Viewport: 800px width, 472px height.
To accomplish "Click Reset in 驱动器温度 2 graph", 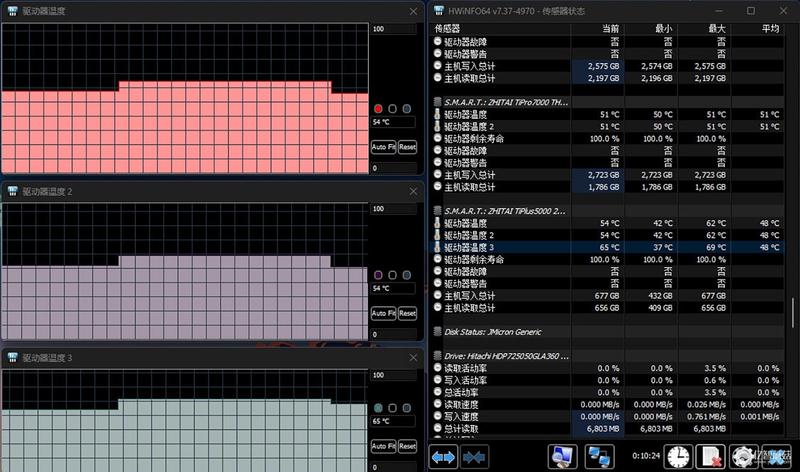I will click(x=407, y=313).
